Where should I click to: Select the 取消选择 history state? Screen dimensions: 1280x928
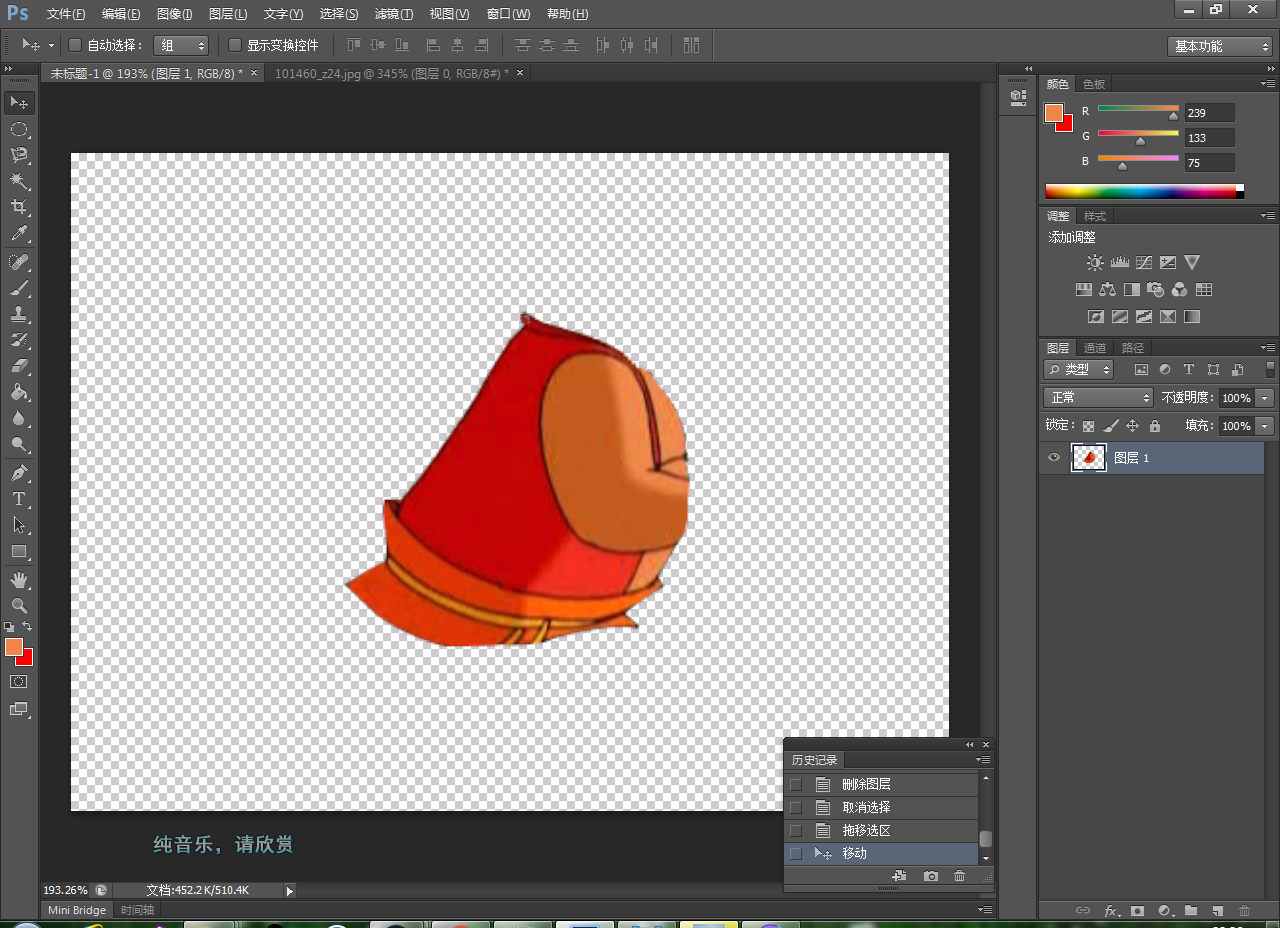coord(866,807)
